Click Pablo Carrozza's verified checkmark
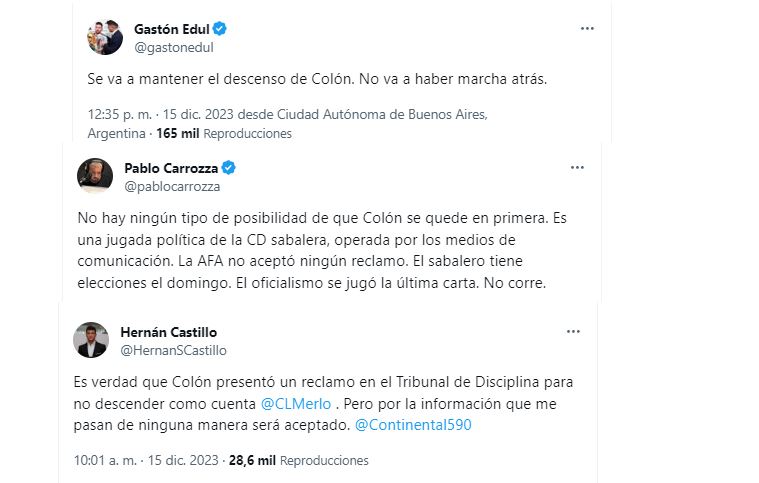This screenshot has height=483, width=759. pos(228,168)
